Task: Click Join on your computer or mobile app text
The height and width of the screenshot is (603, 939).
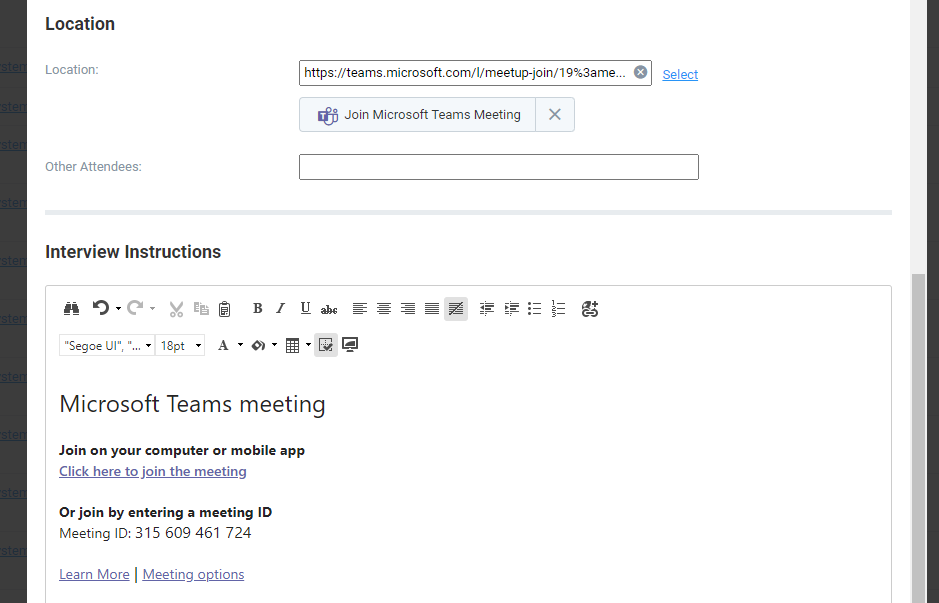Action: click(x=182, y=450)
